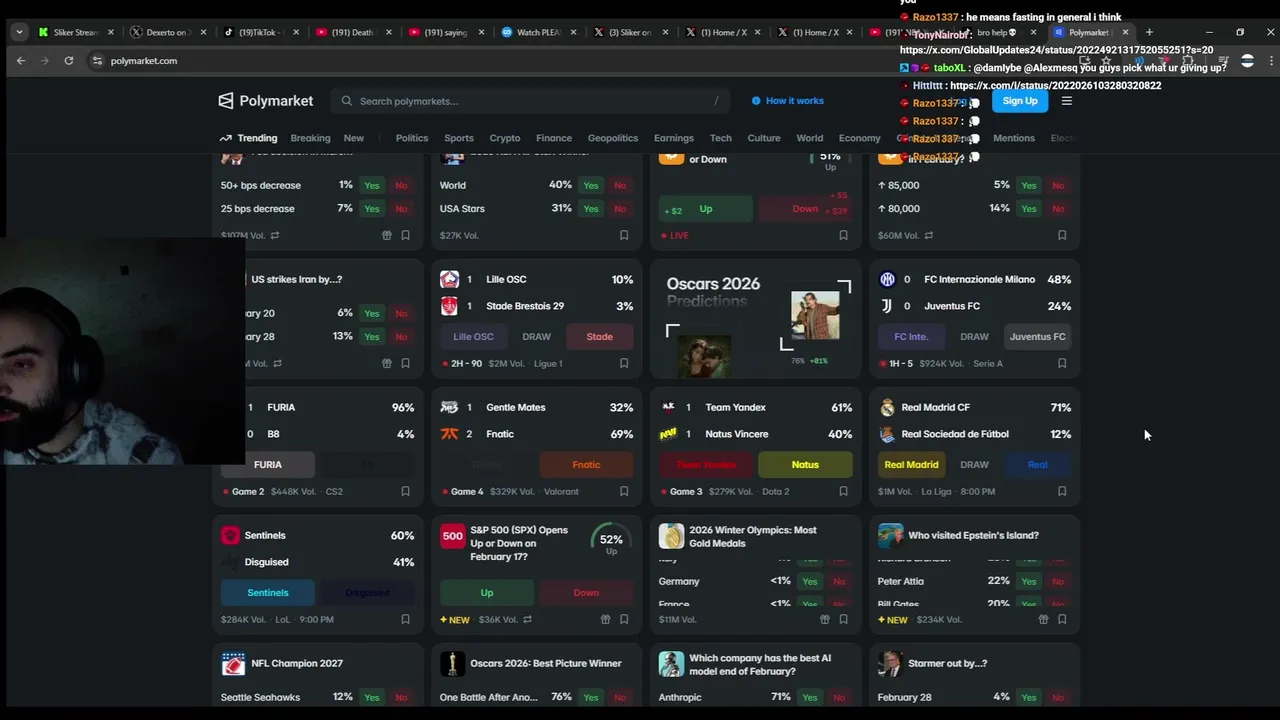This screenshot has height=720, width=1280.
Task: Open the Starmer out by...? market title
Action: pos(947,664)
